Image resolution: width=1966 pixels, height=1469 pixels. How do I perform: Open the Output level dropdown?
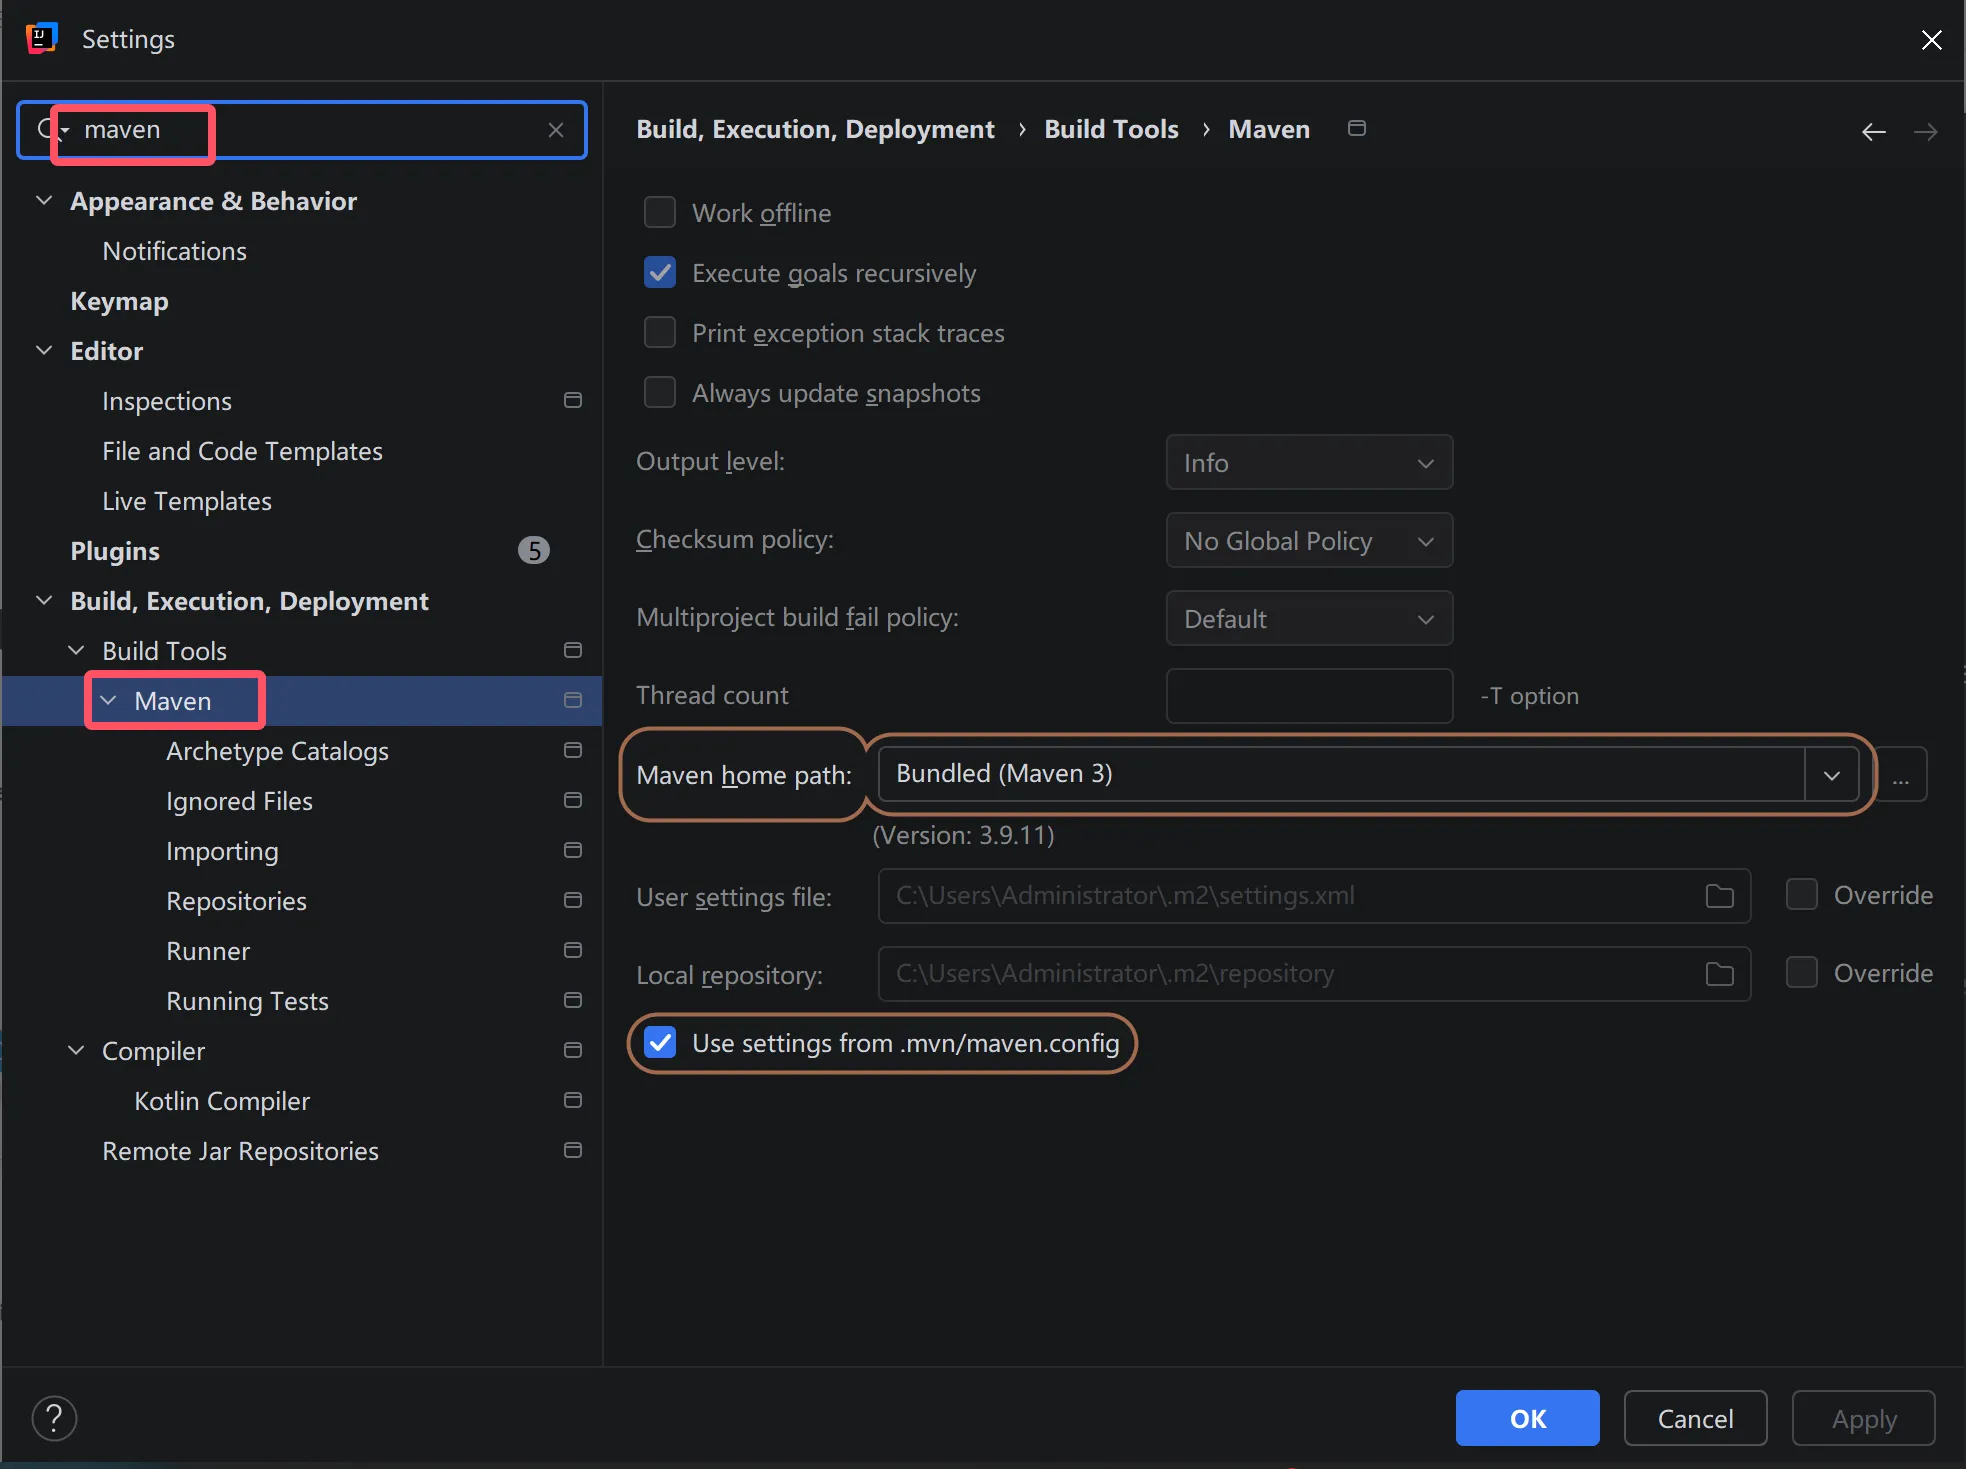click(x=1308, y=463)
